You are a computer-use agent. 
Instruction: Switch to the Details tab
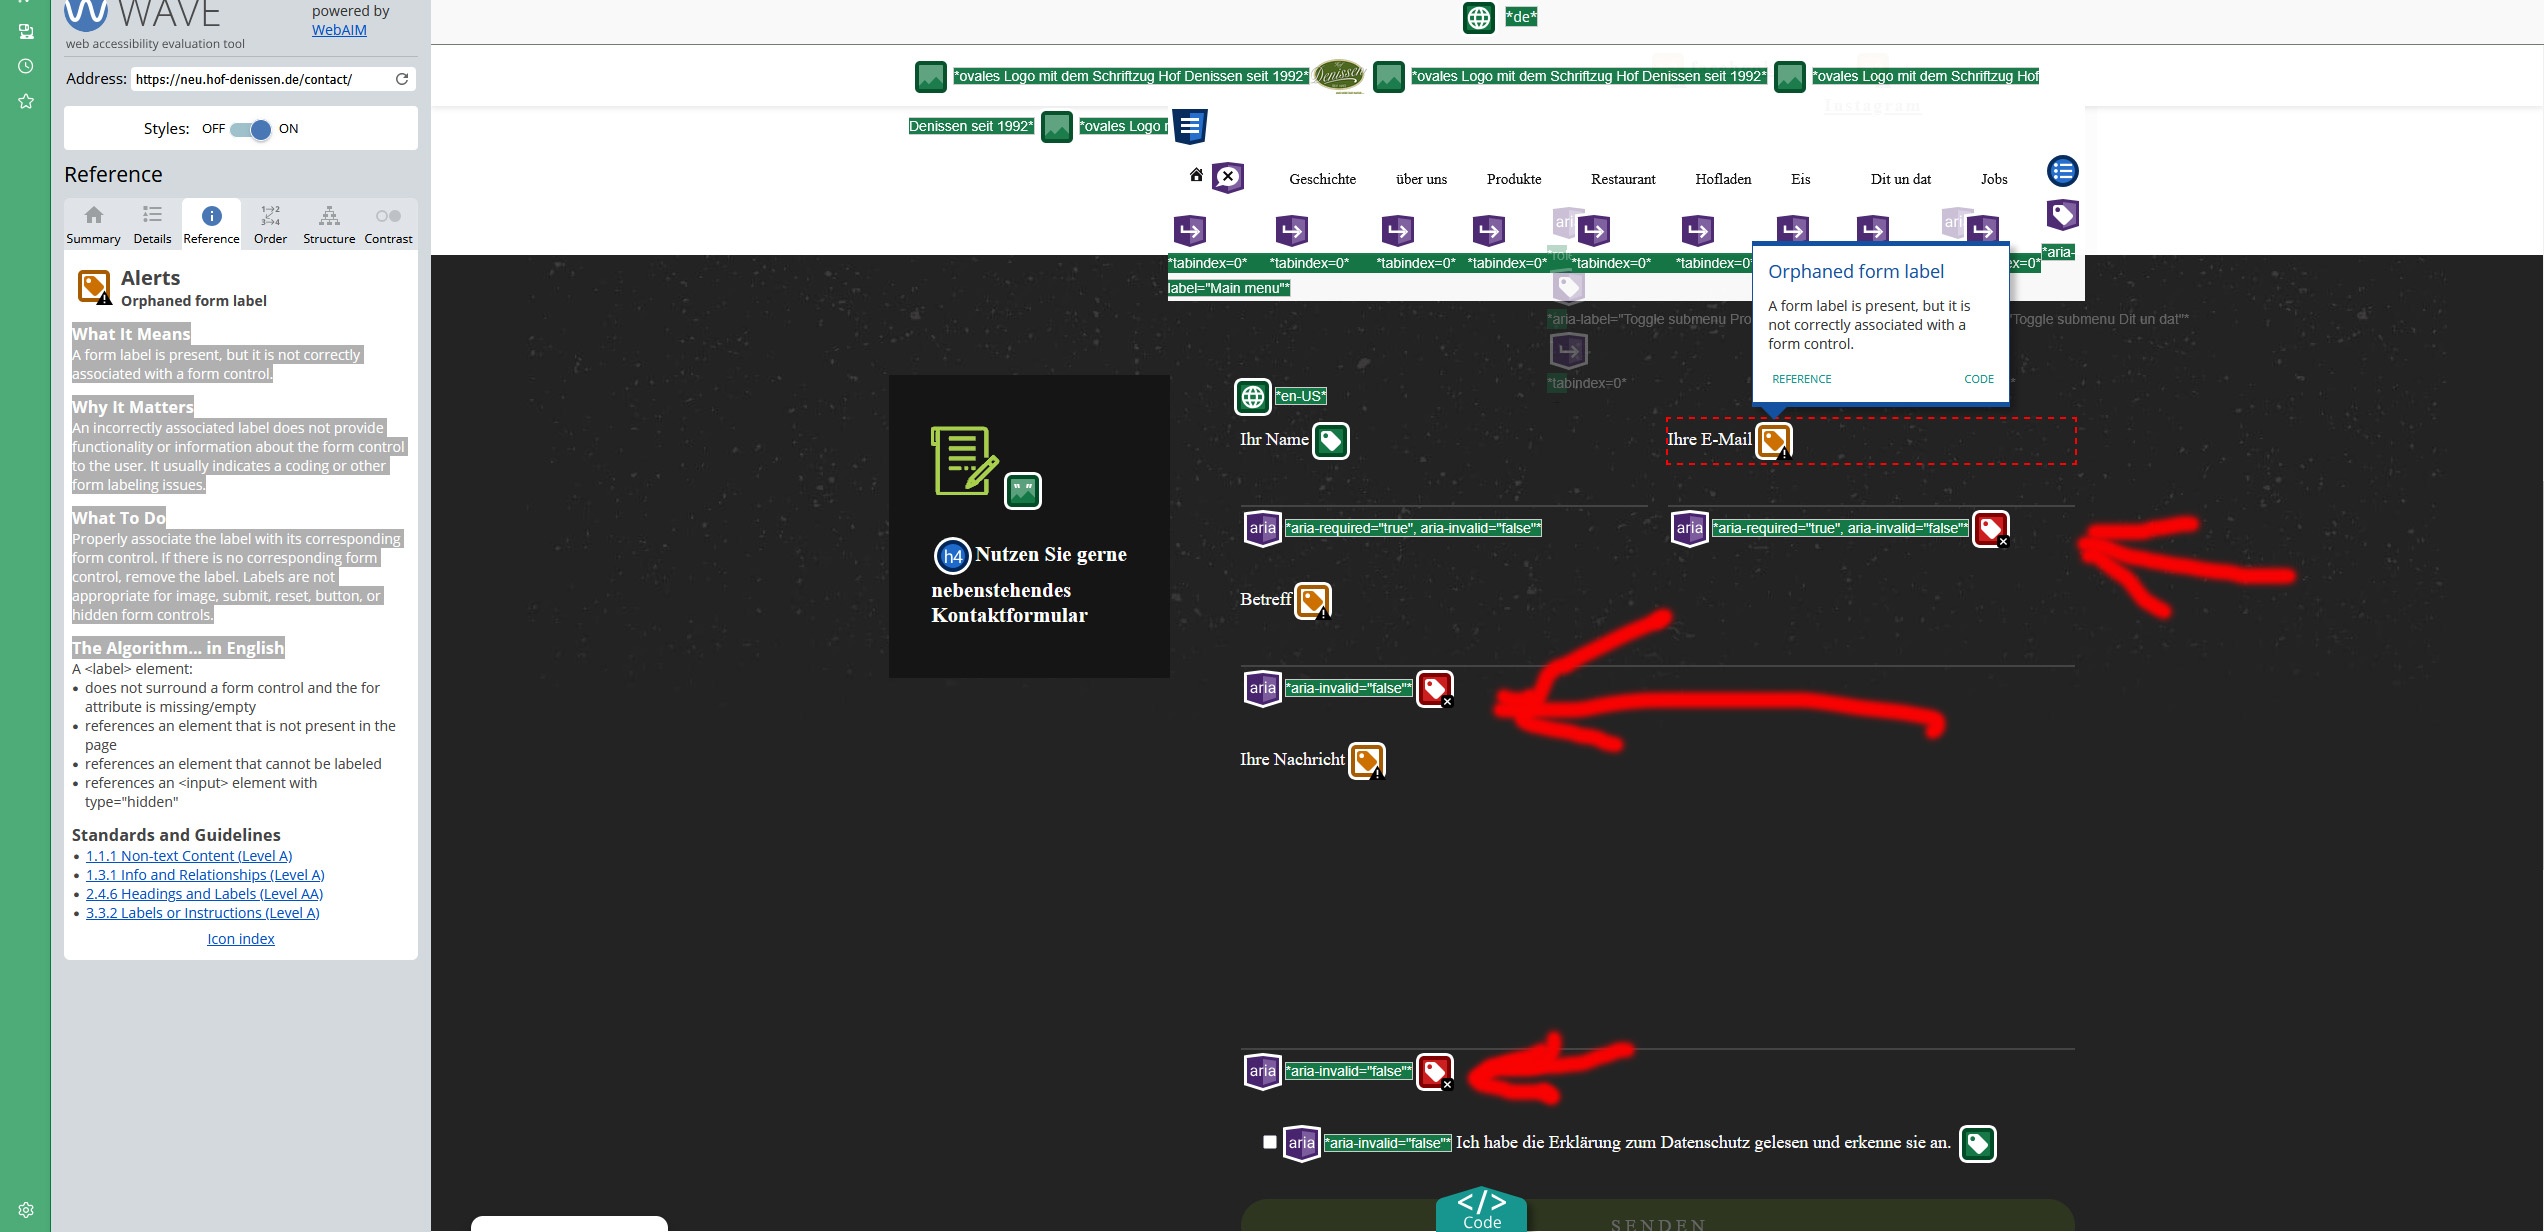(152, 224)
